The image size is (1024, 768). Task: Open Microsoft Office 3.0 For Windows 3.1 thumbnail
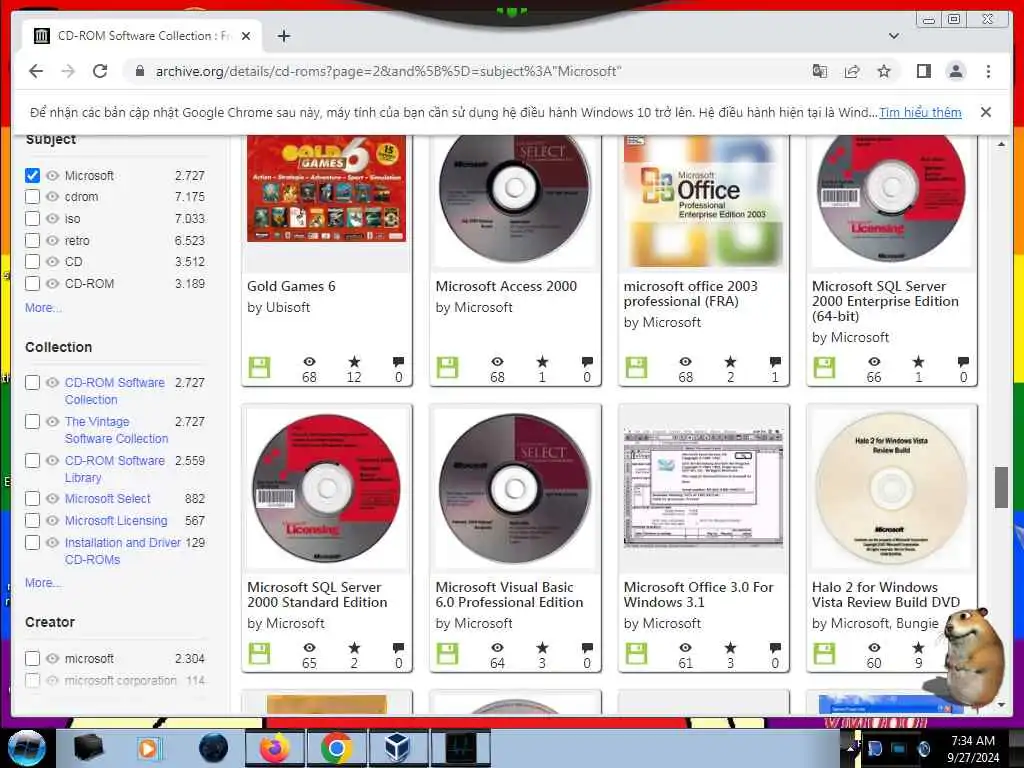[x=703, y=487]
